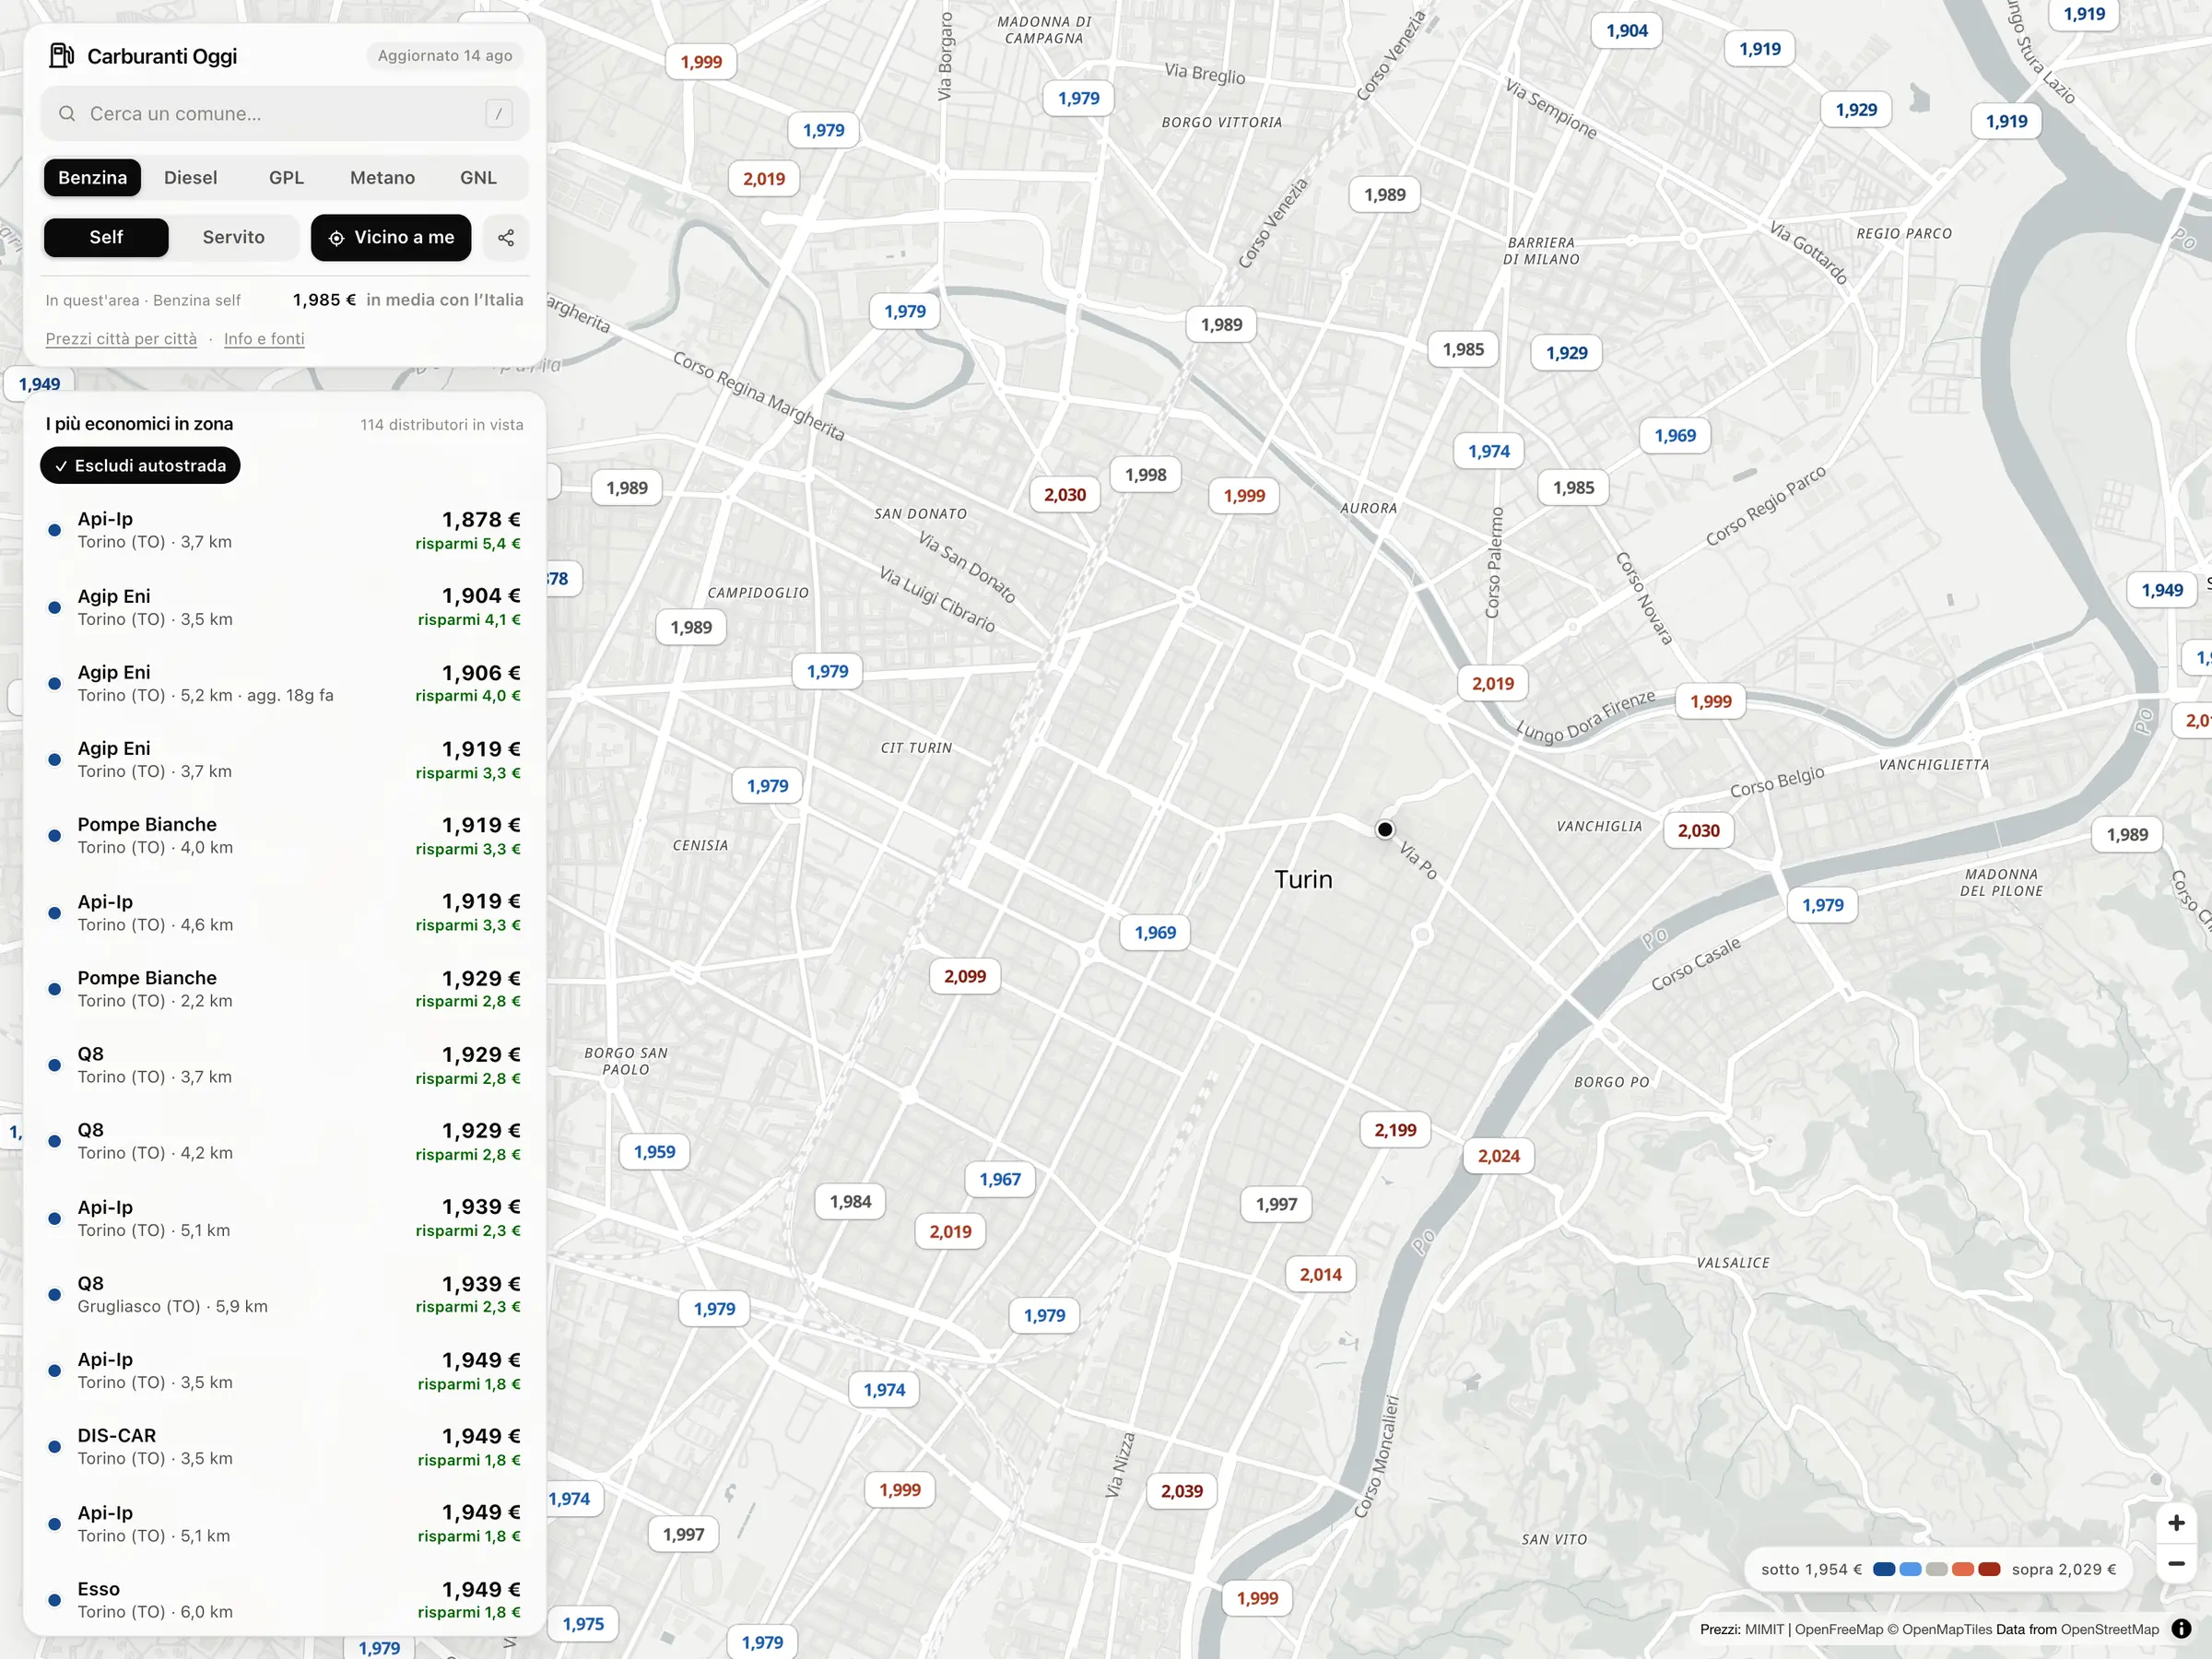2212x1659 pixels.
Task: Click the 1,975 price marker on map
Action: 583,1625
